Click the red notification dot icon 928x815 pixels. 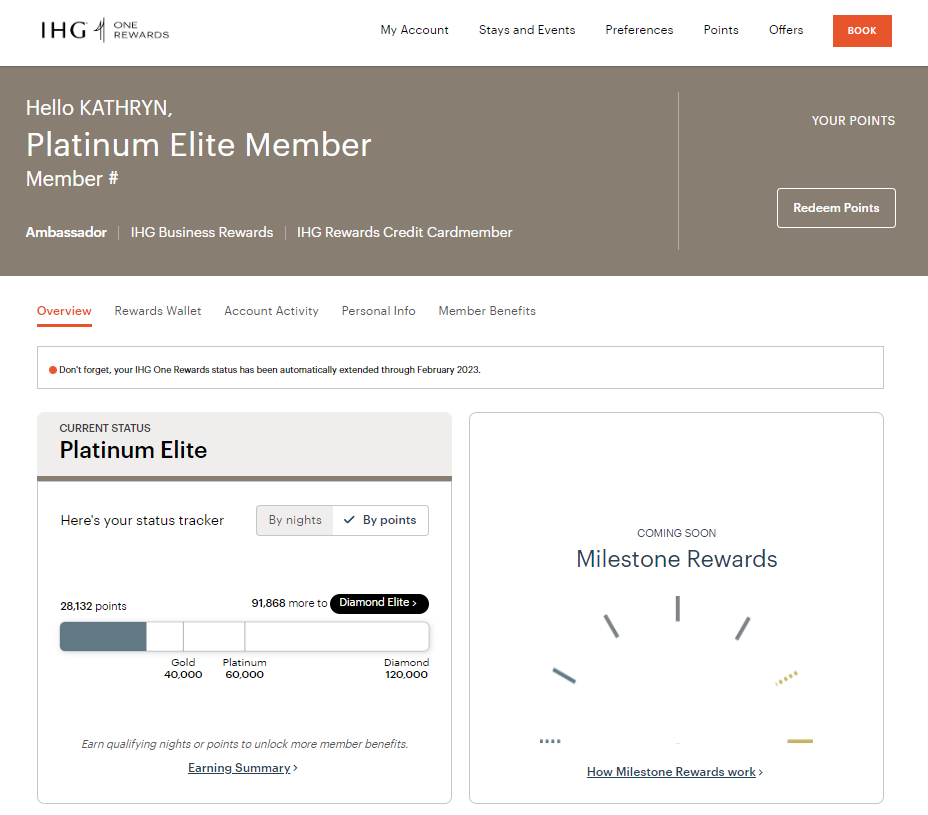[52, 369]
